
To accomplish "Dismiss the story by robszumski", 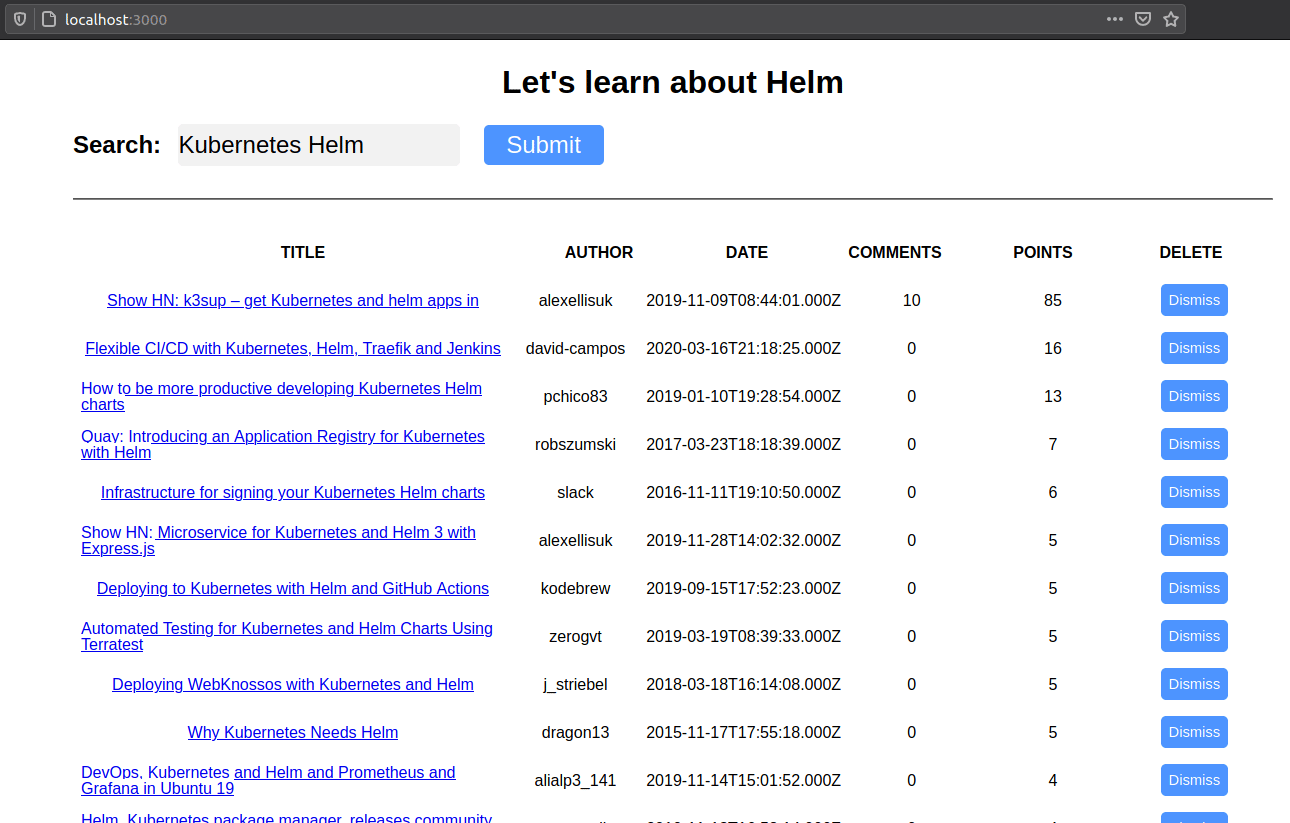I will [1193, 444].
